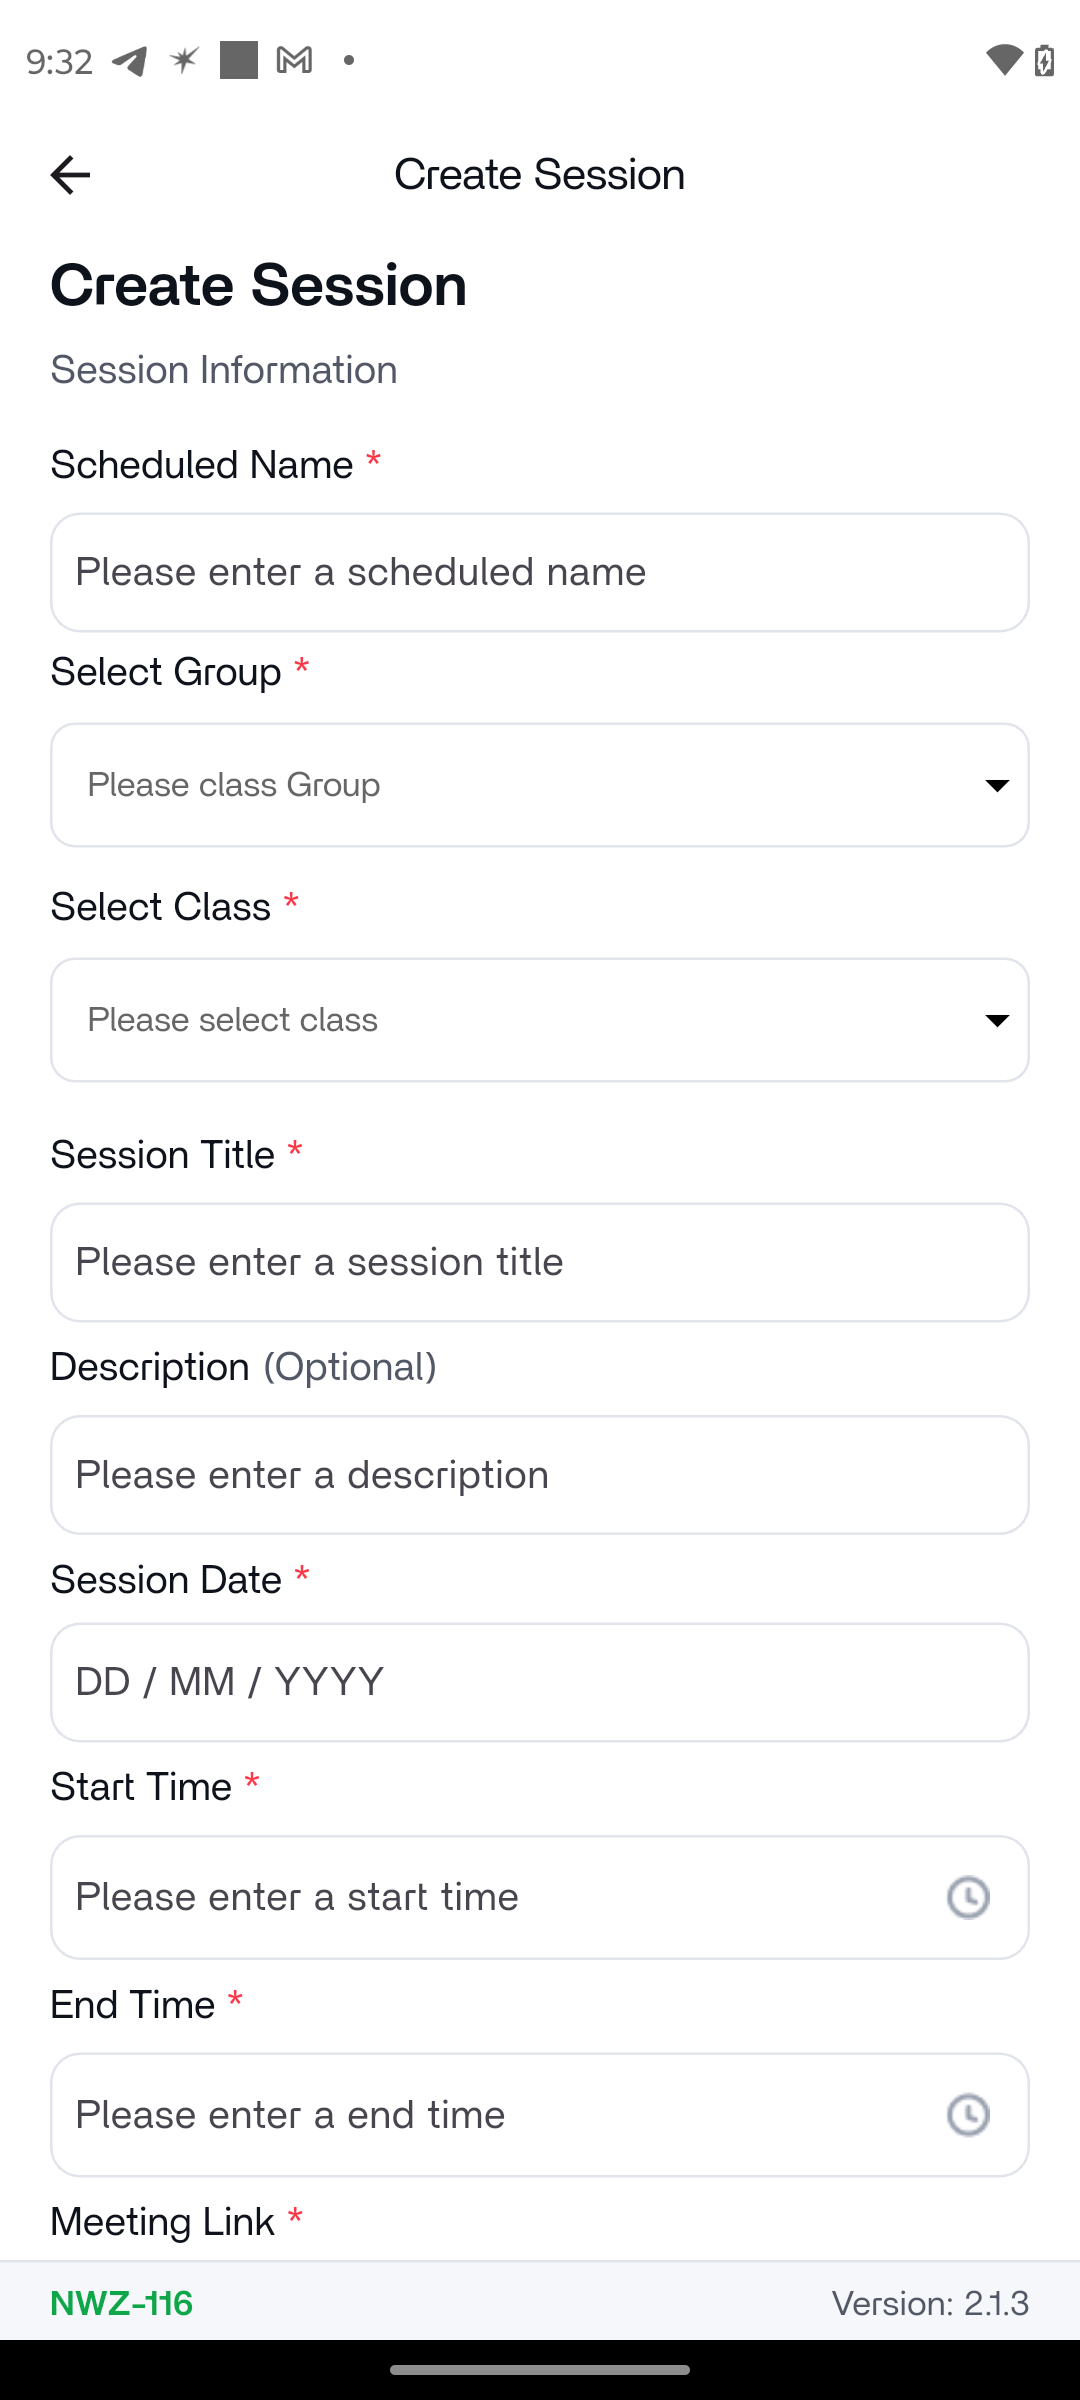This screenshot has height=2400, width=1080.
Task: Tap the Telegram notification icon in status bar
Action: tap(129, 61)
